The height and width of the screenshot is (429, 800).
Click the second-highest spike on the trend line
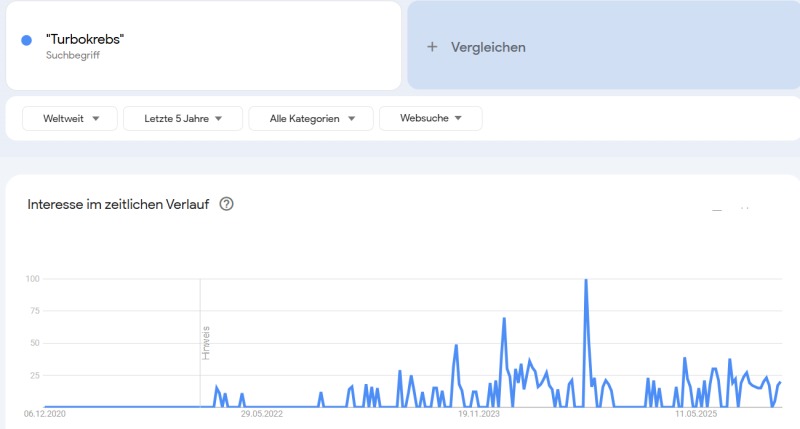pyautogui.click(x=504, y=319)
